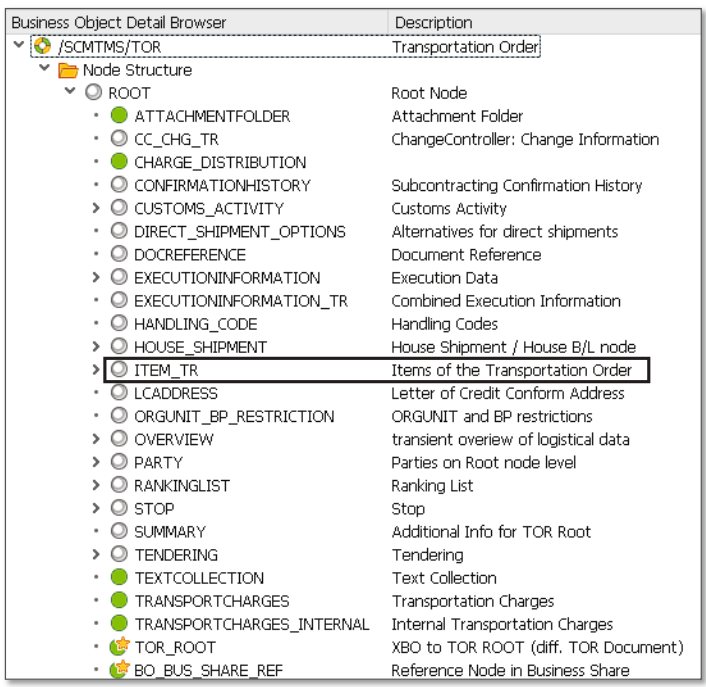This screenshot has width=706, height=687.
Task: Expand the CUSTOMS_ACTIVITY node
Action: click(x=96, y=209)
